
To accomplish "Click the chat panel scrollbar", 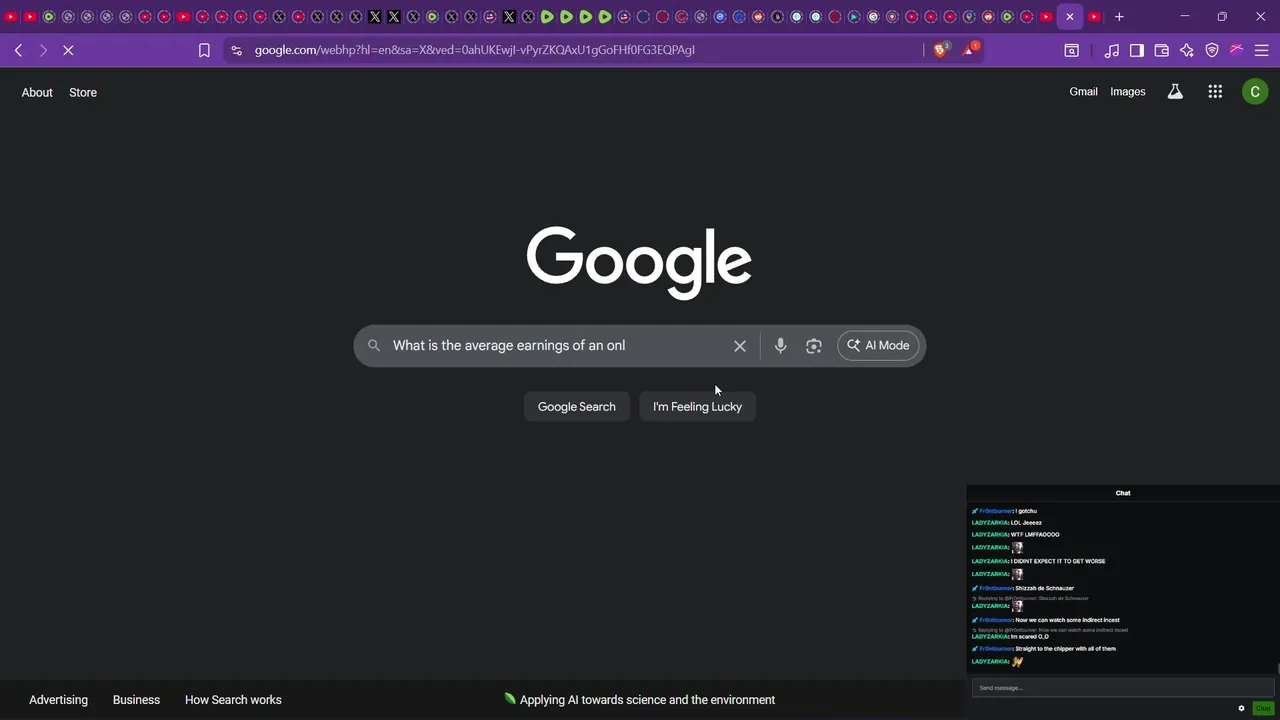I will tap(1277, 669).
